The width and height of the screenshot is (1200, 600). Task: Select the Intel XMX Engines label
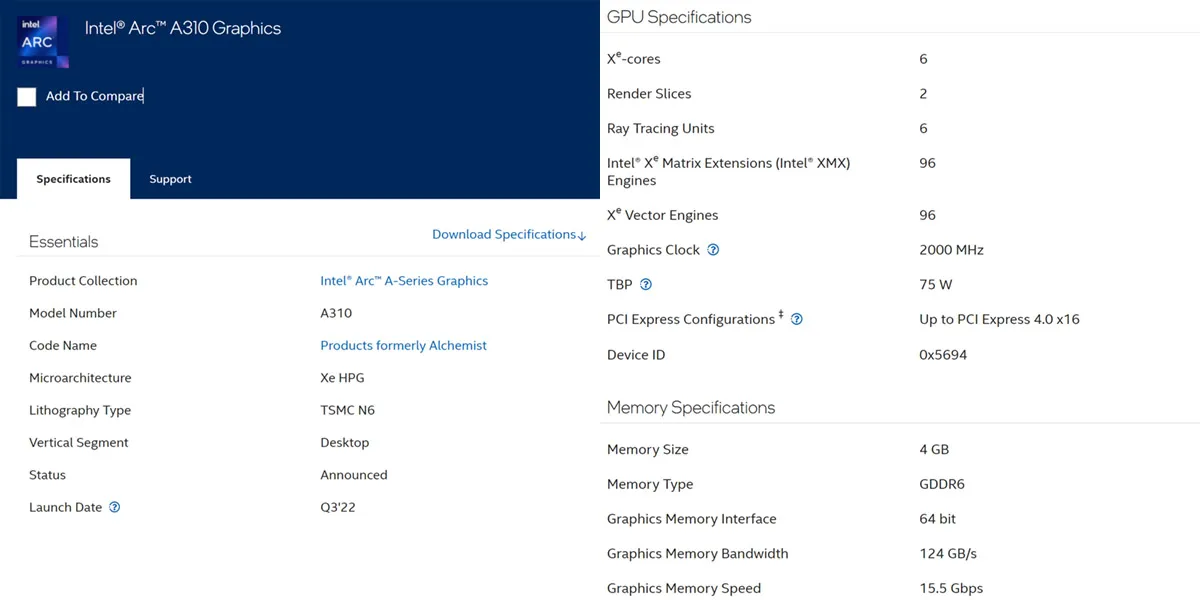(729, 171)
